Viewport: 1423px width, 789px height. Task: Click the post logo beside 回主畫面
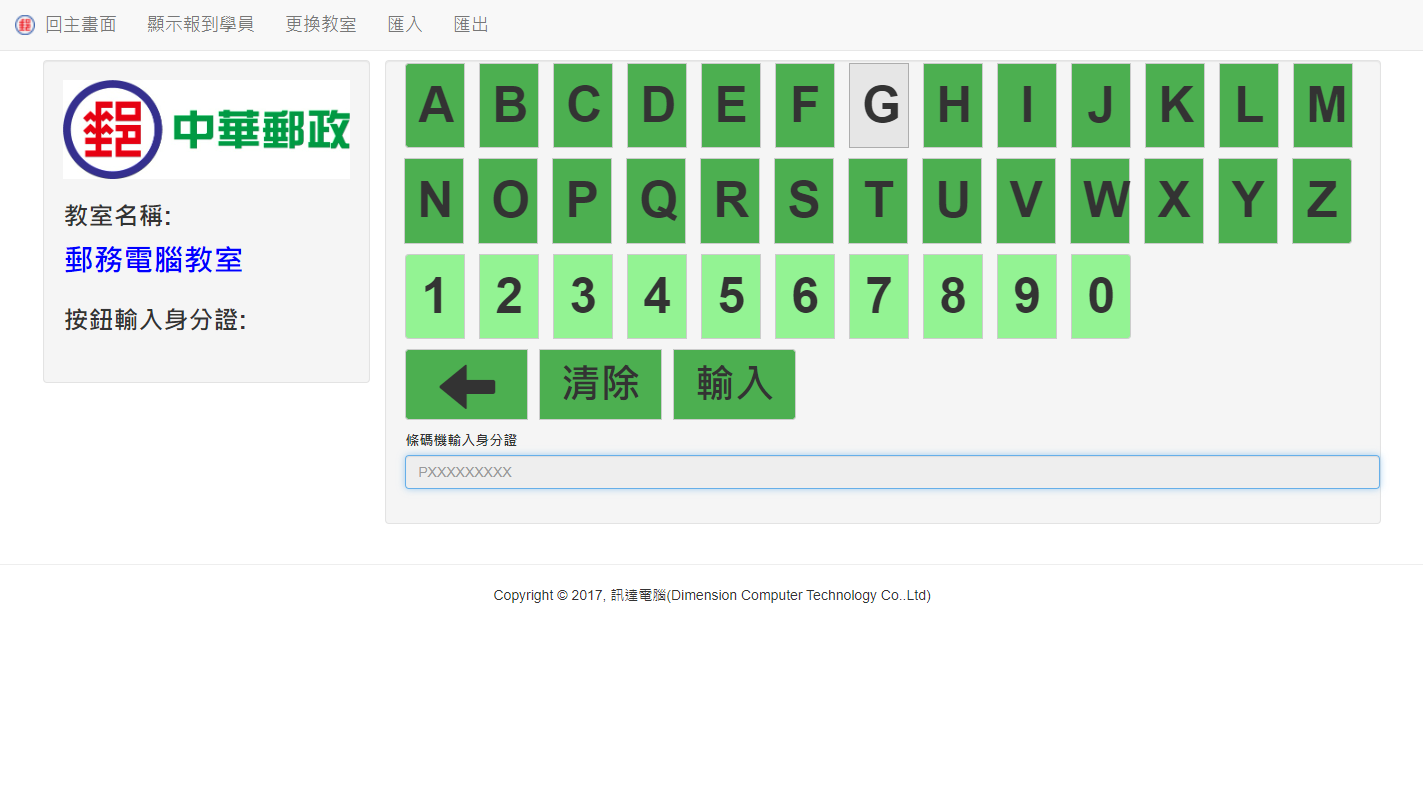[25, 25]
